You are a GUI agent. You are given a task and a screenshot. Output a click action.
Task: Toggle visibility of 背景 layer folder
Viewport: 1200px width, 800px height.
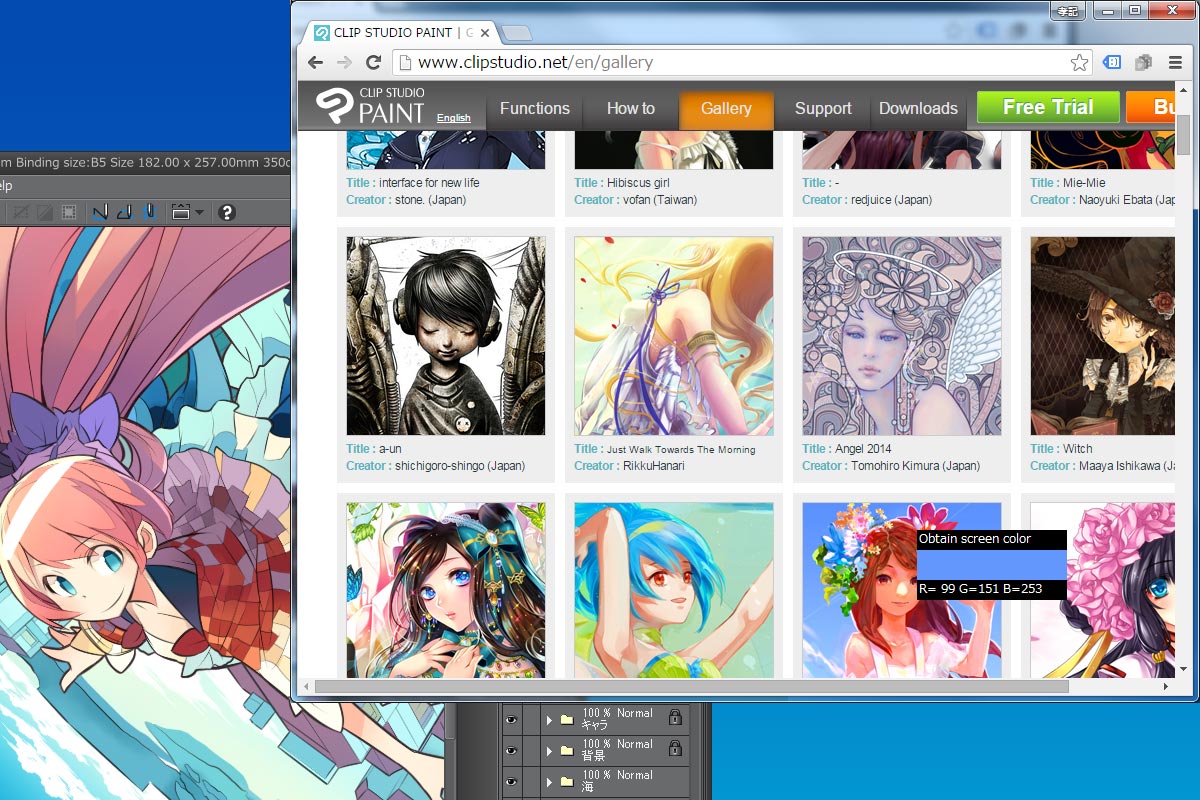(x=511, y=750)
